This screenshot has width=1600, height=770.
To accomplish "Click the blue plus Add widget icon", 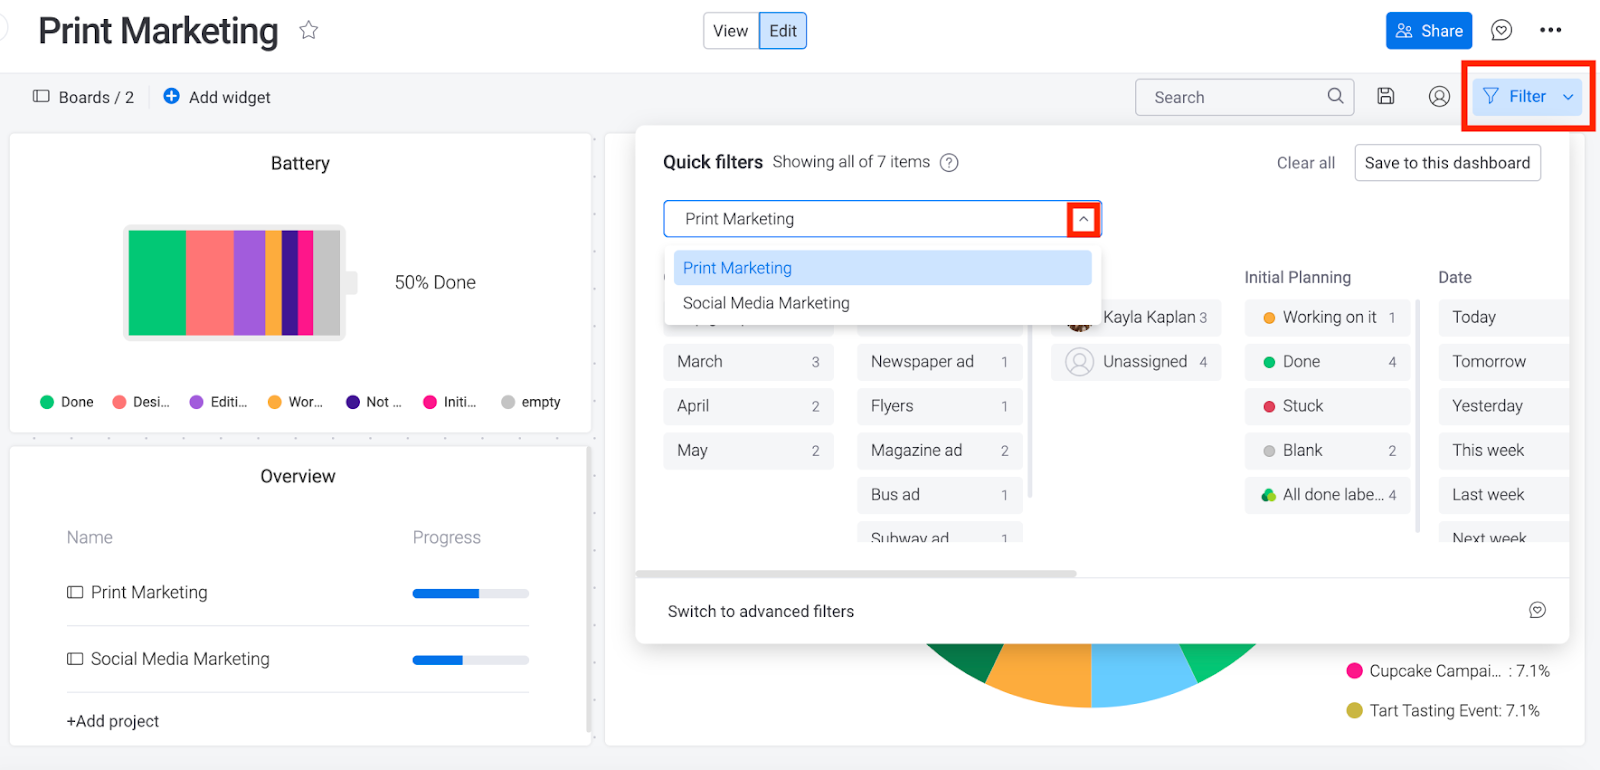I will (172, 97).
